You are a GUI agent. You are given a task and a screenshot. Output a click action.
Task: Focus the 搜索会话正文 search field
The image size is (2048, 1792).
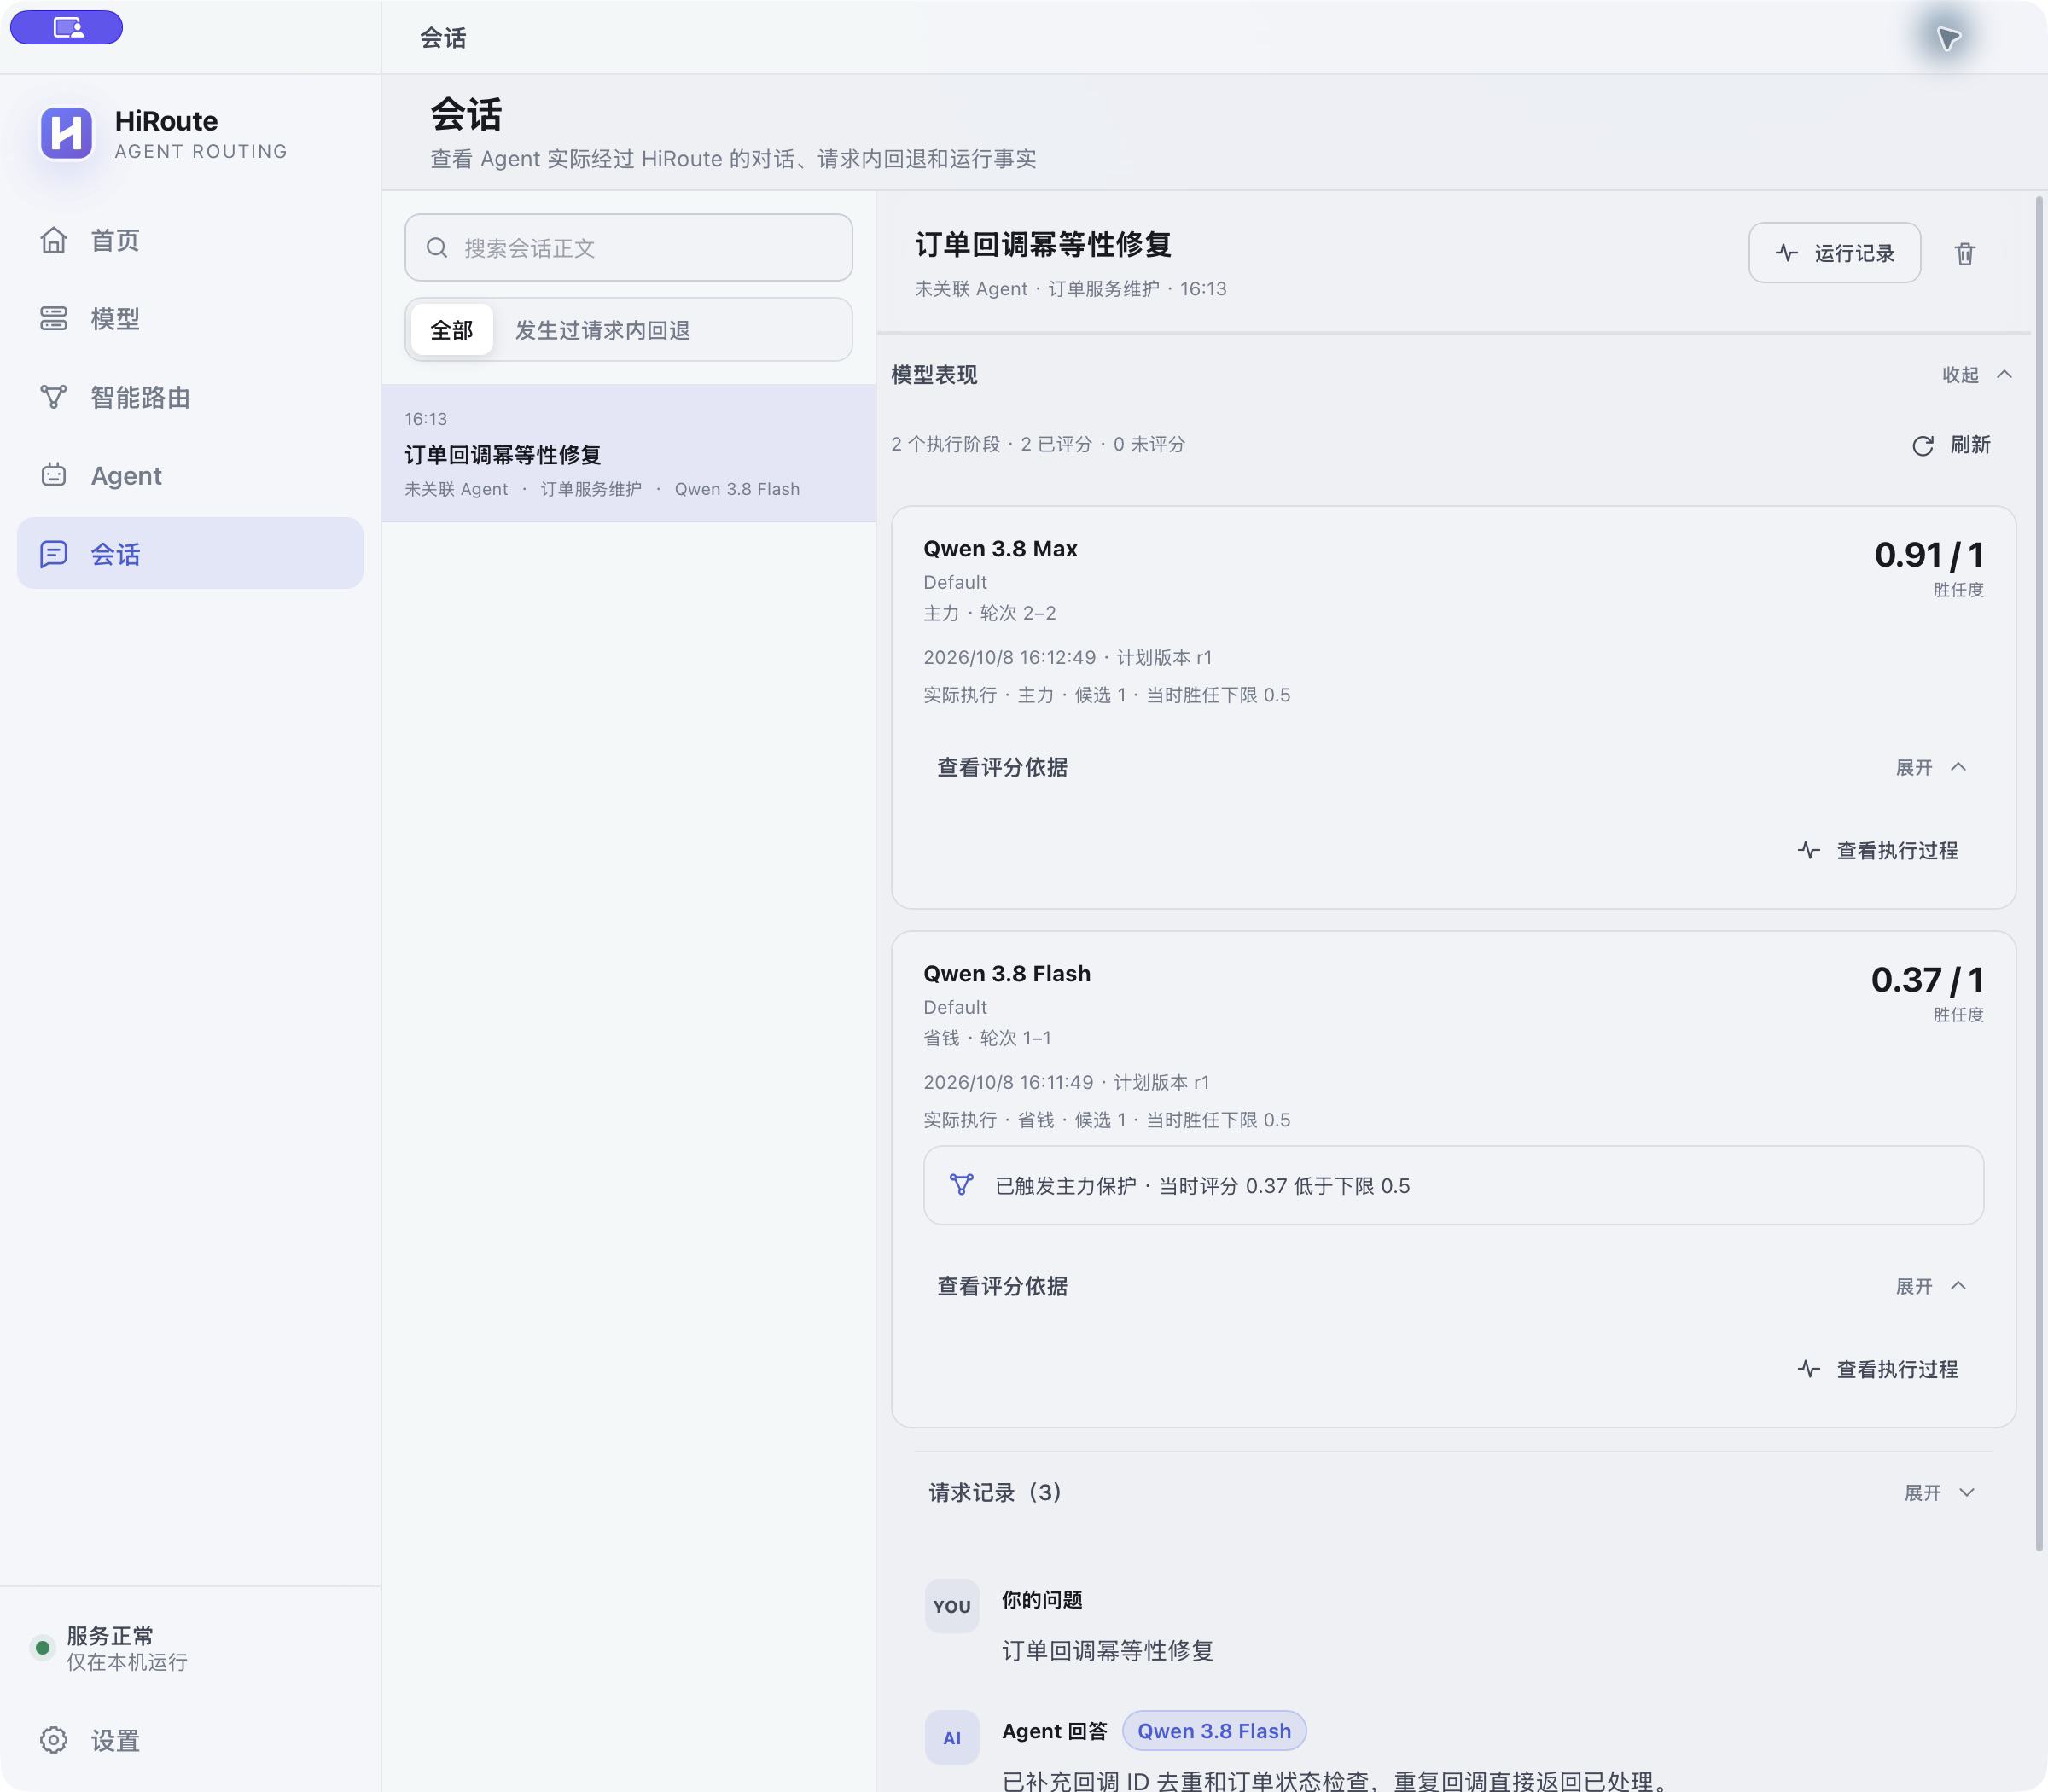pos(628,248)
